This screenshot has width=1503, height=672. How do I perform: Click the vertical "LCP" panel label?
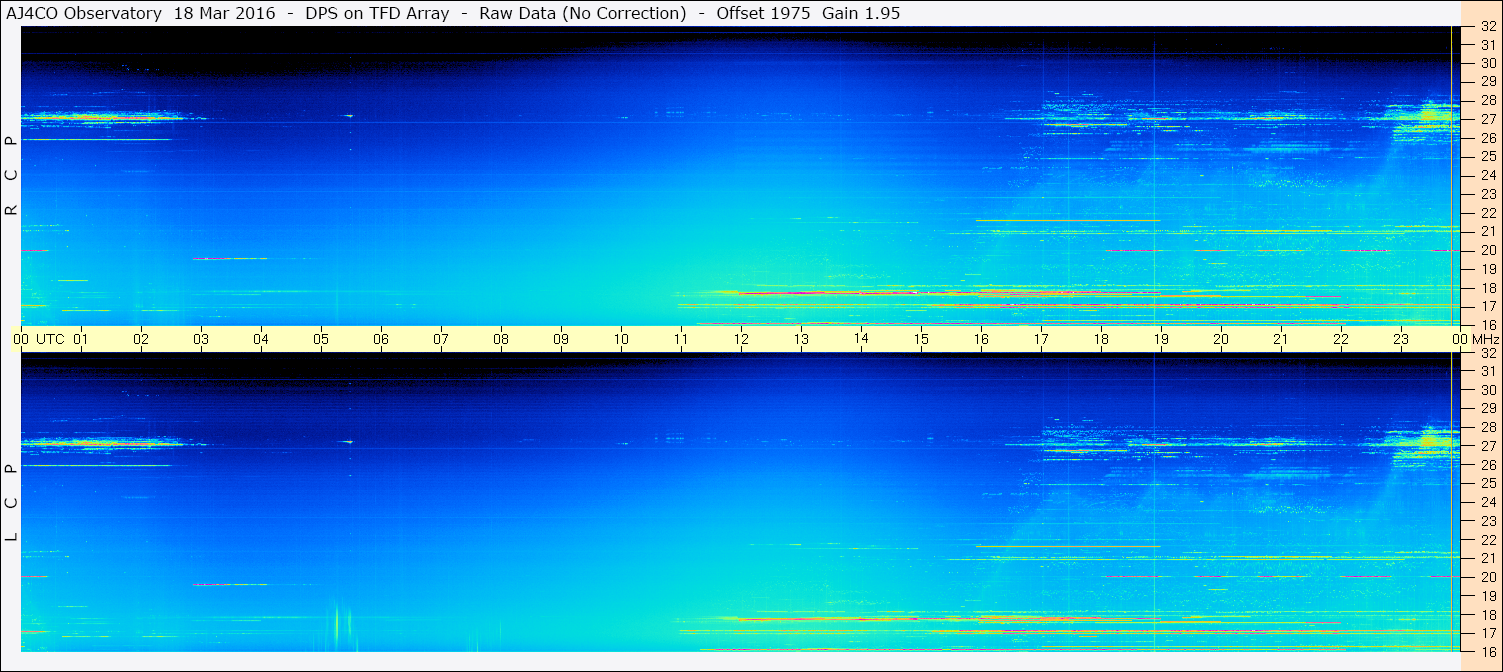point(12,503)
